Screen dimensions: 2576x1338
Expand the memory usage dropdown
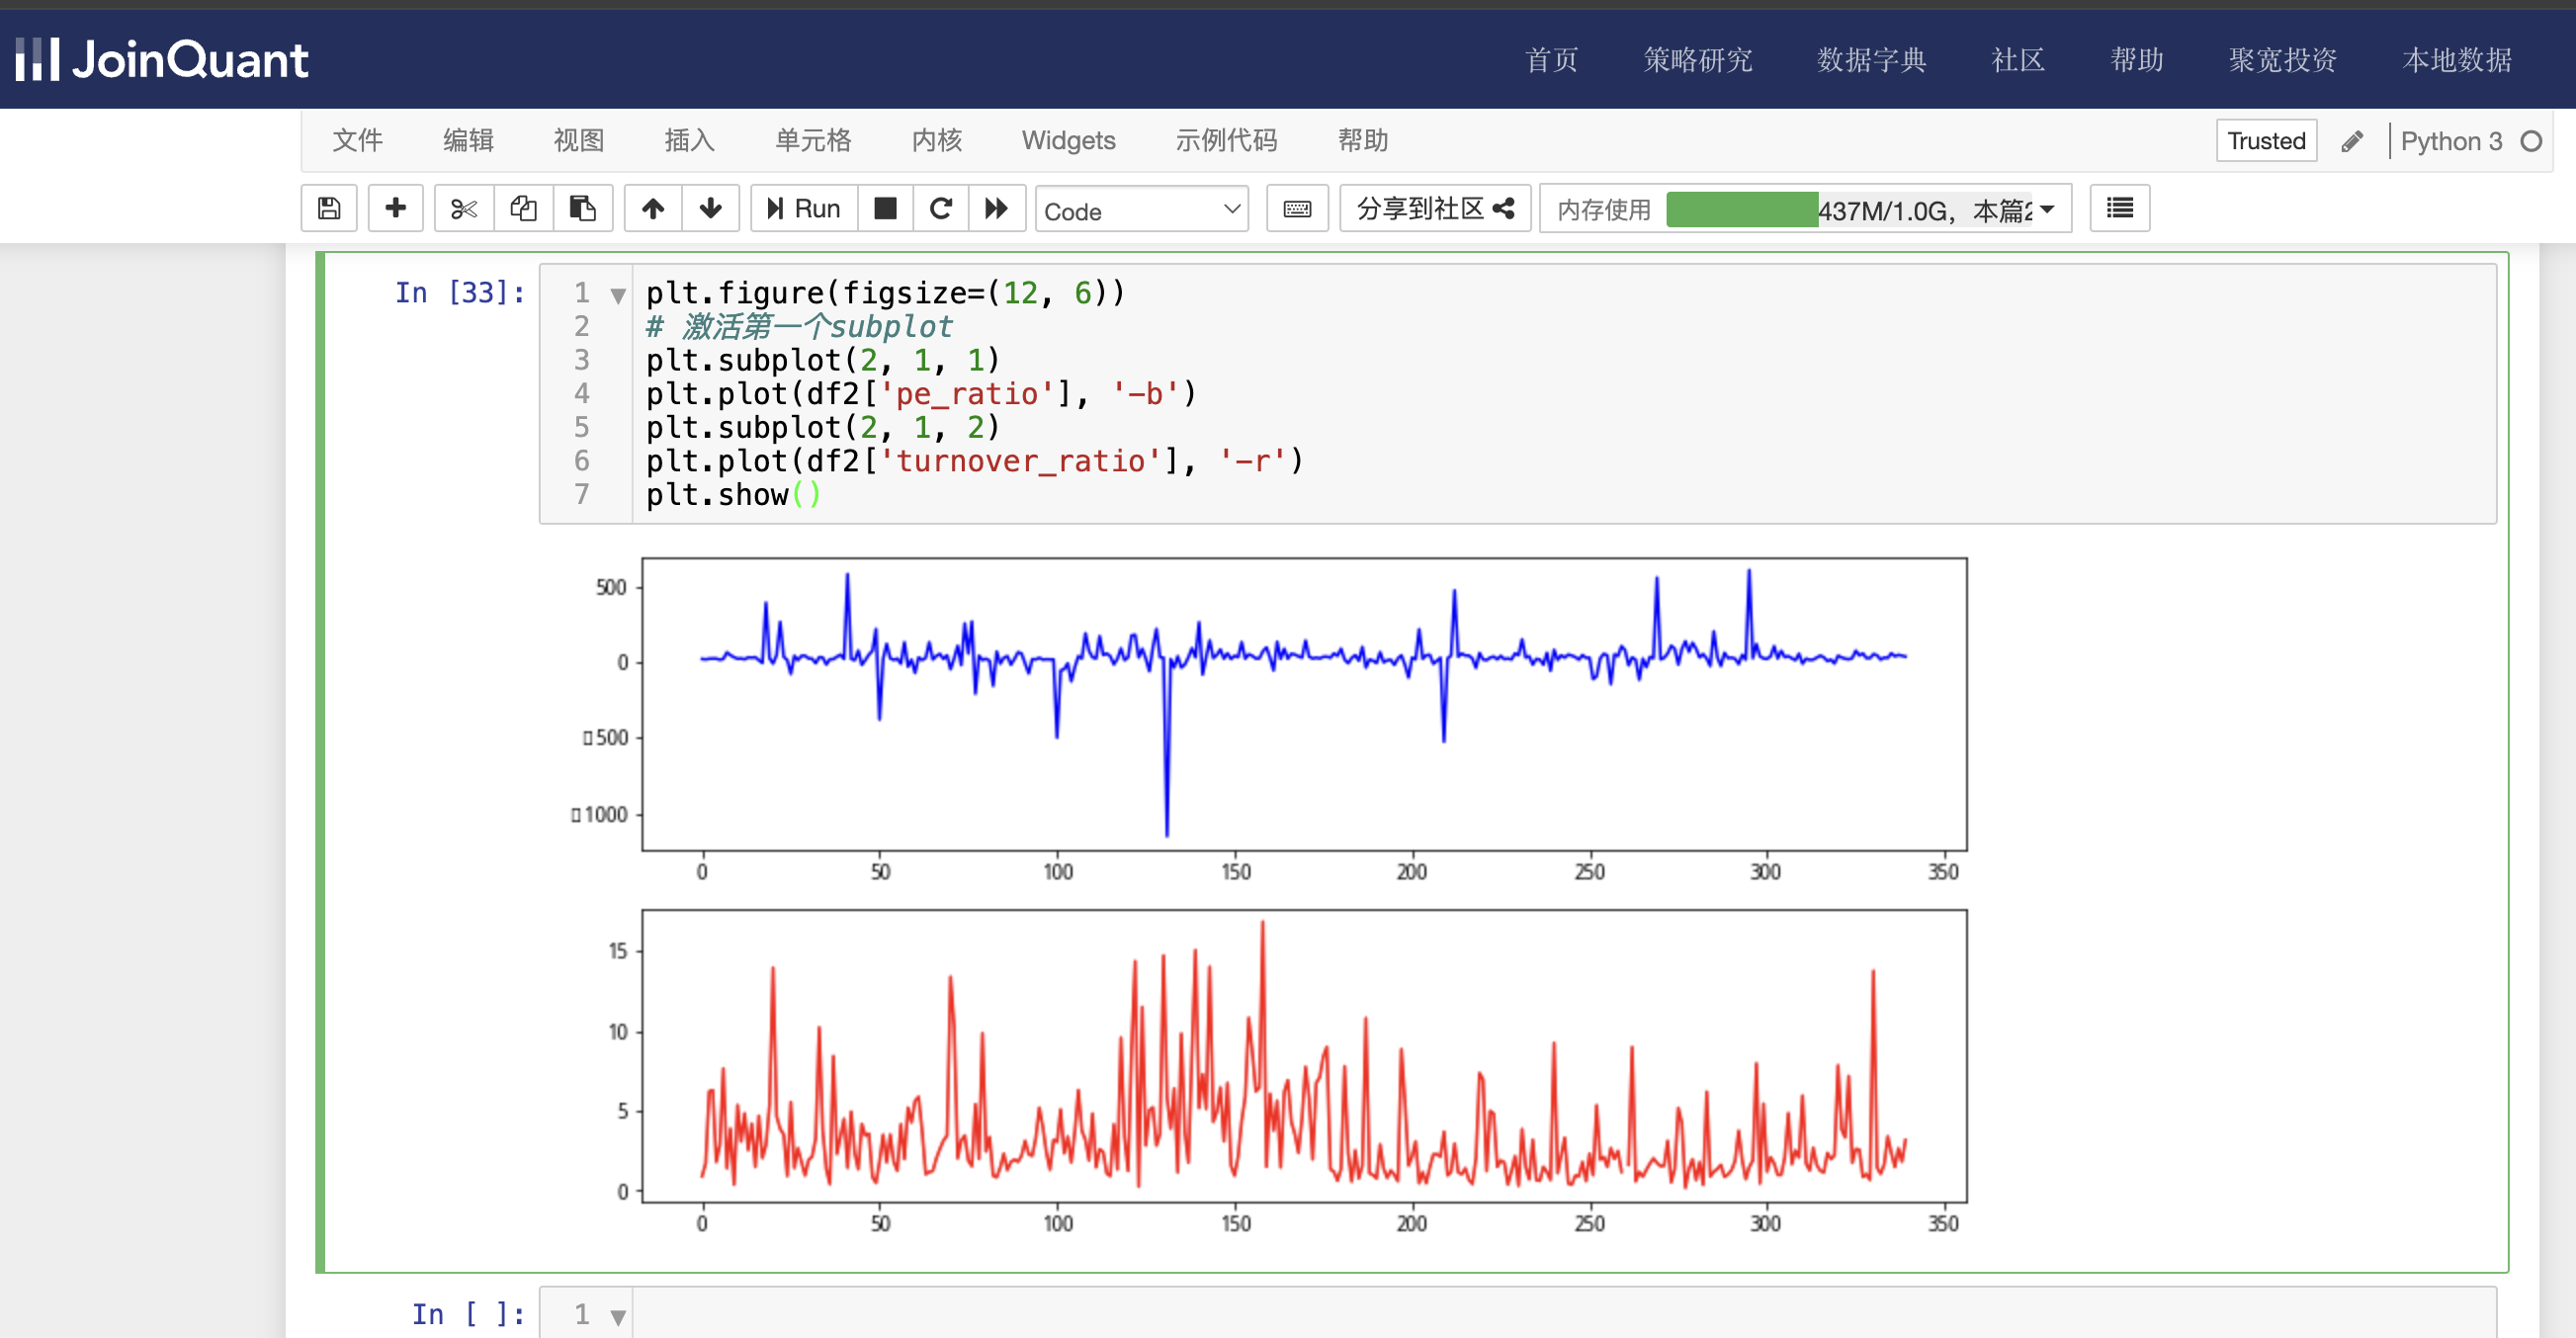click(x=2047, y=209)
